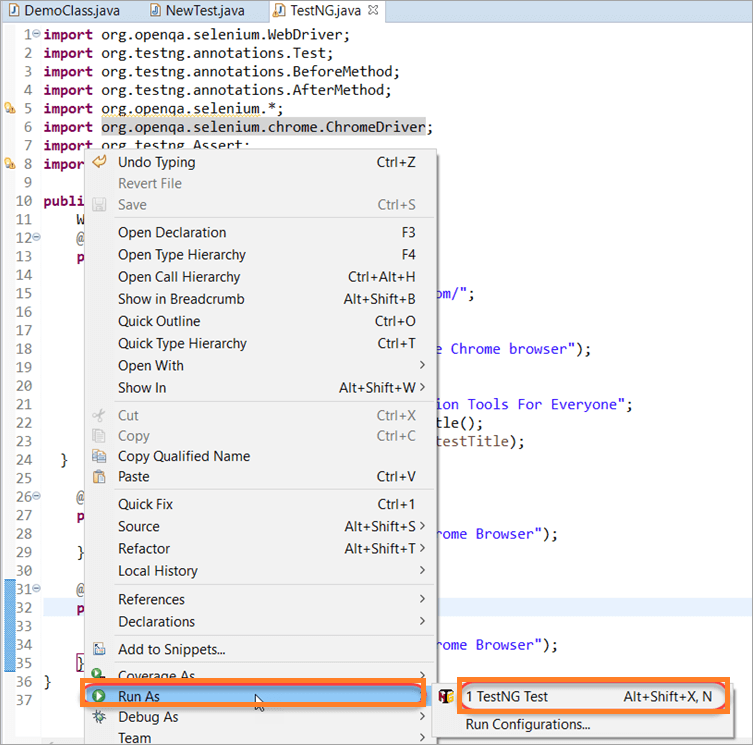
Task: Click the Paste clipboard icon
Action: (99, 477)
